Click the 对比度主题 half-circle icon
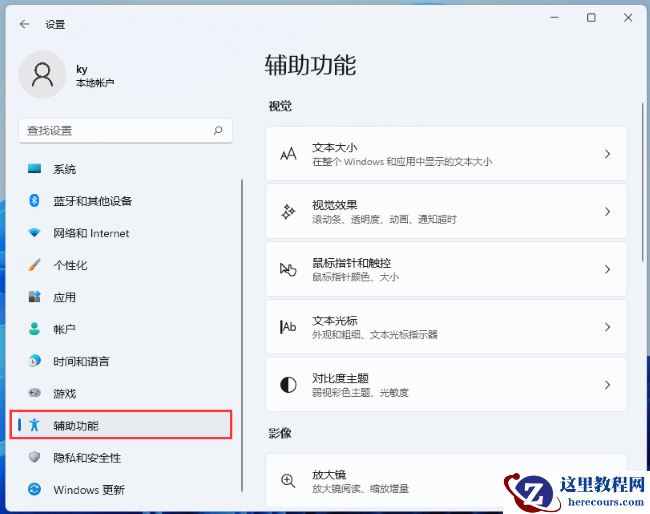This screenshot has width=650, height=514. tap(288, 385)
